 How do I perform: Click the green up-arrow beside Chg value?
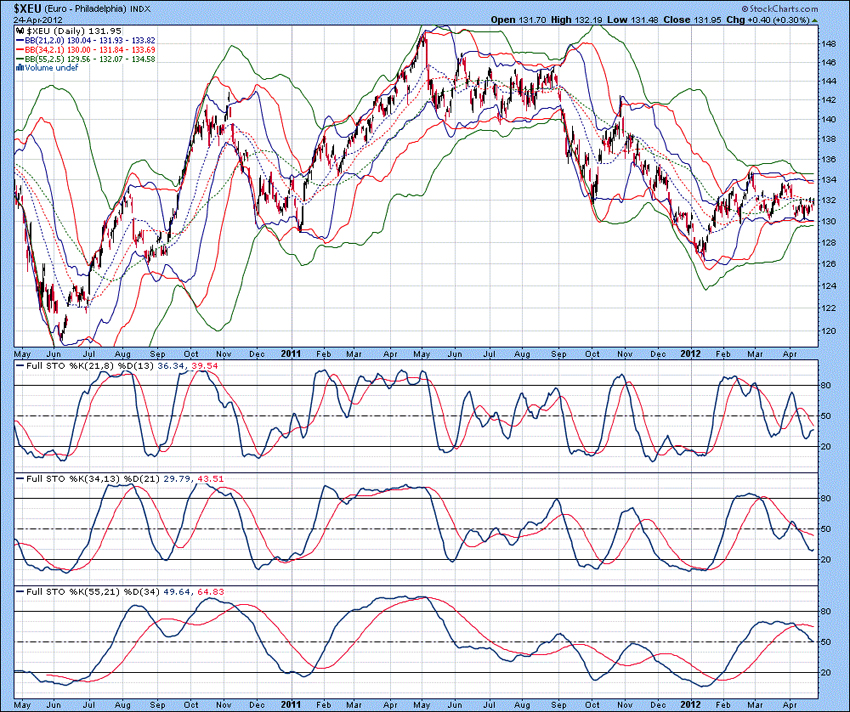[814, 20]
